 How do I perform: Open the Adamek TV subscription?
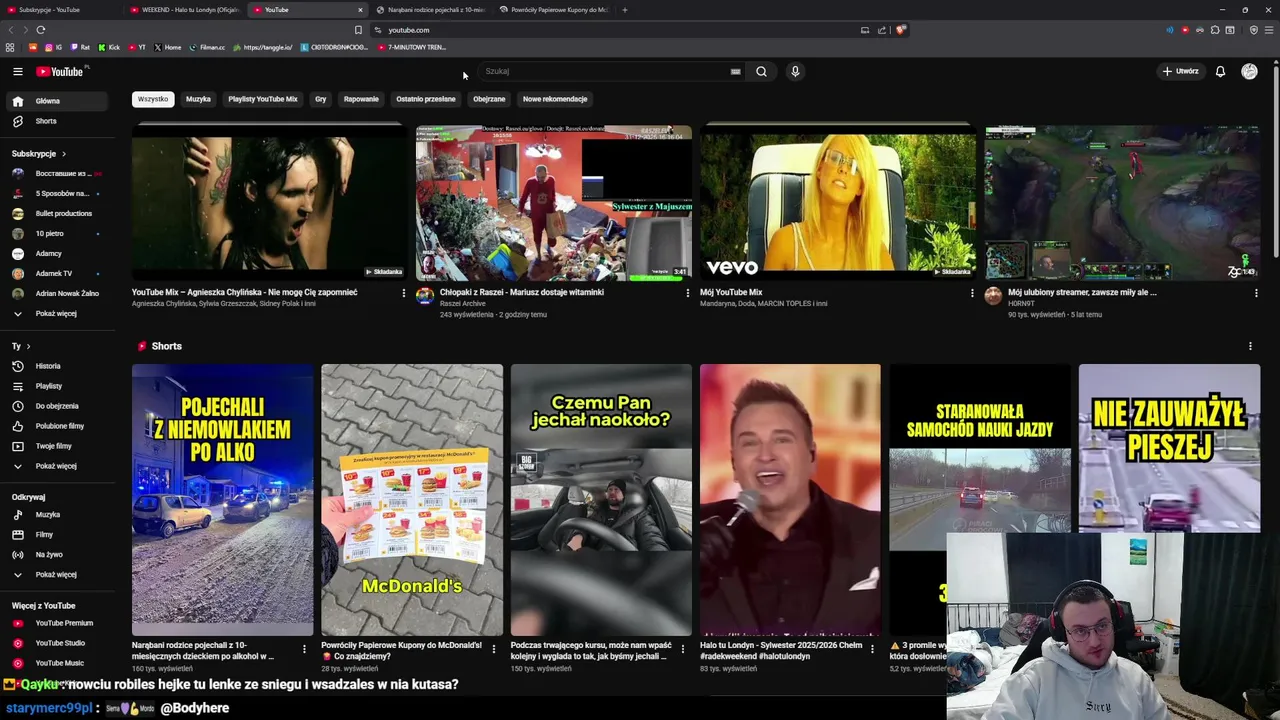(x=59, y=273)
